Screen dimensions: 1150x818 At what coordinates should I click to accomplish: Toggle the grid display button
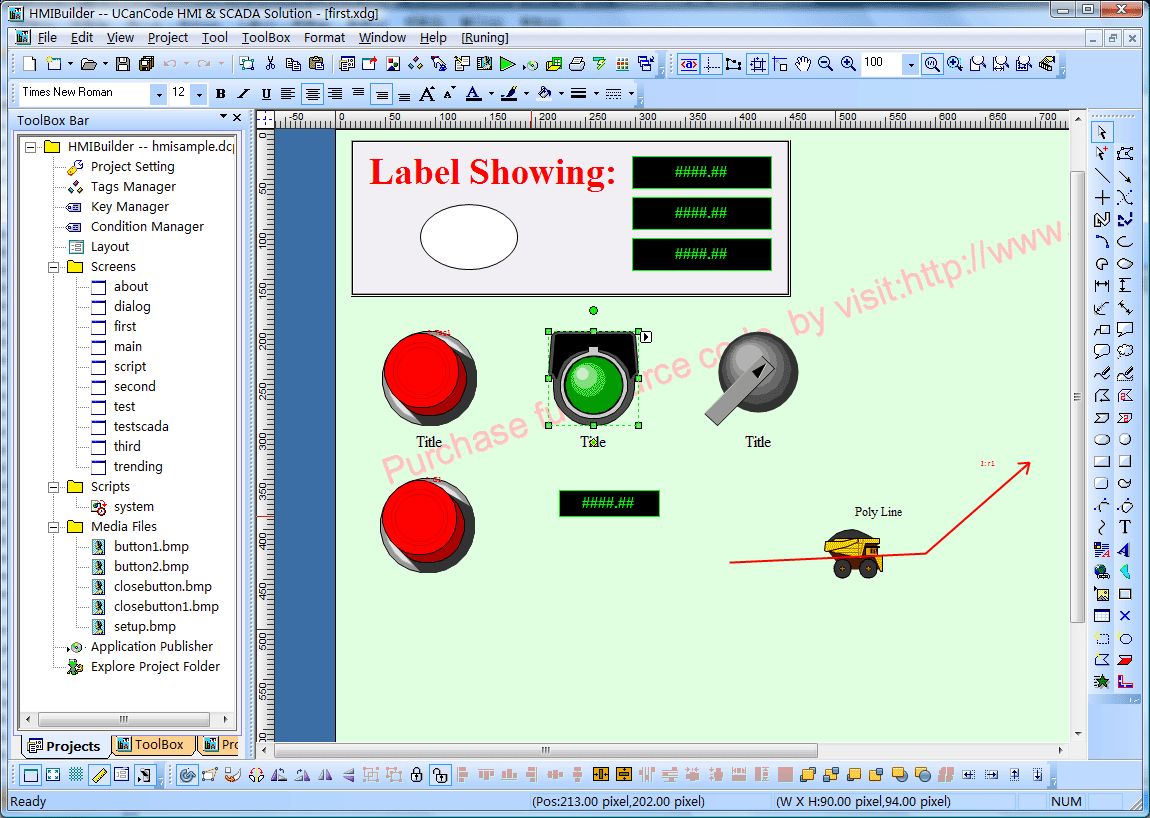(75, 775)
